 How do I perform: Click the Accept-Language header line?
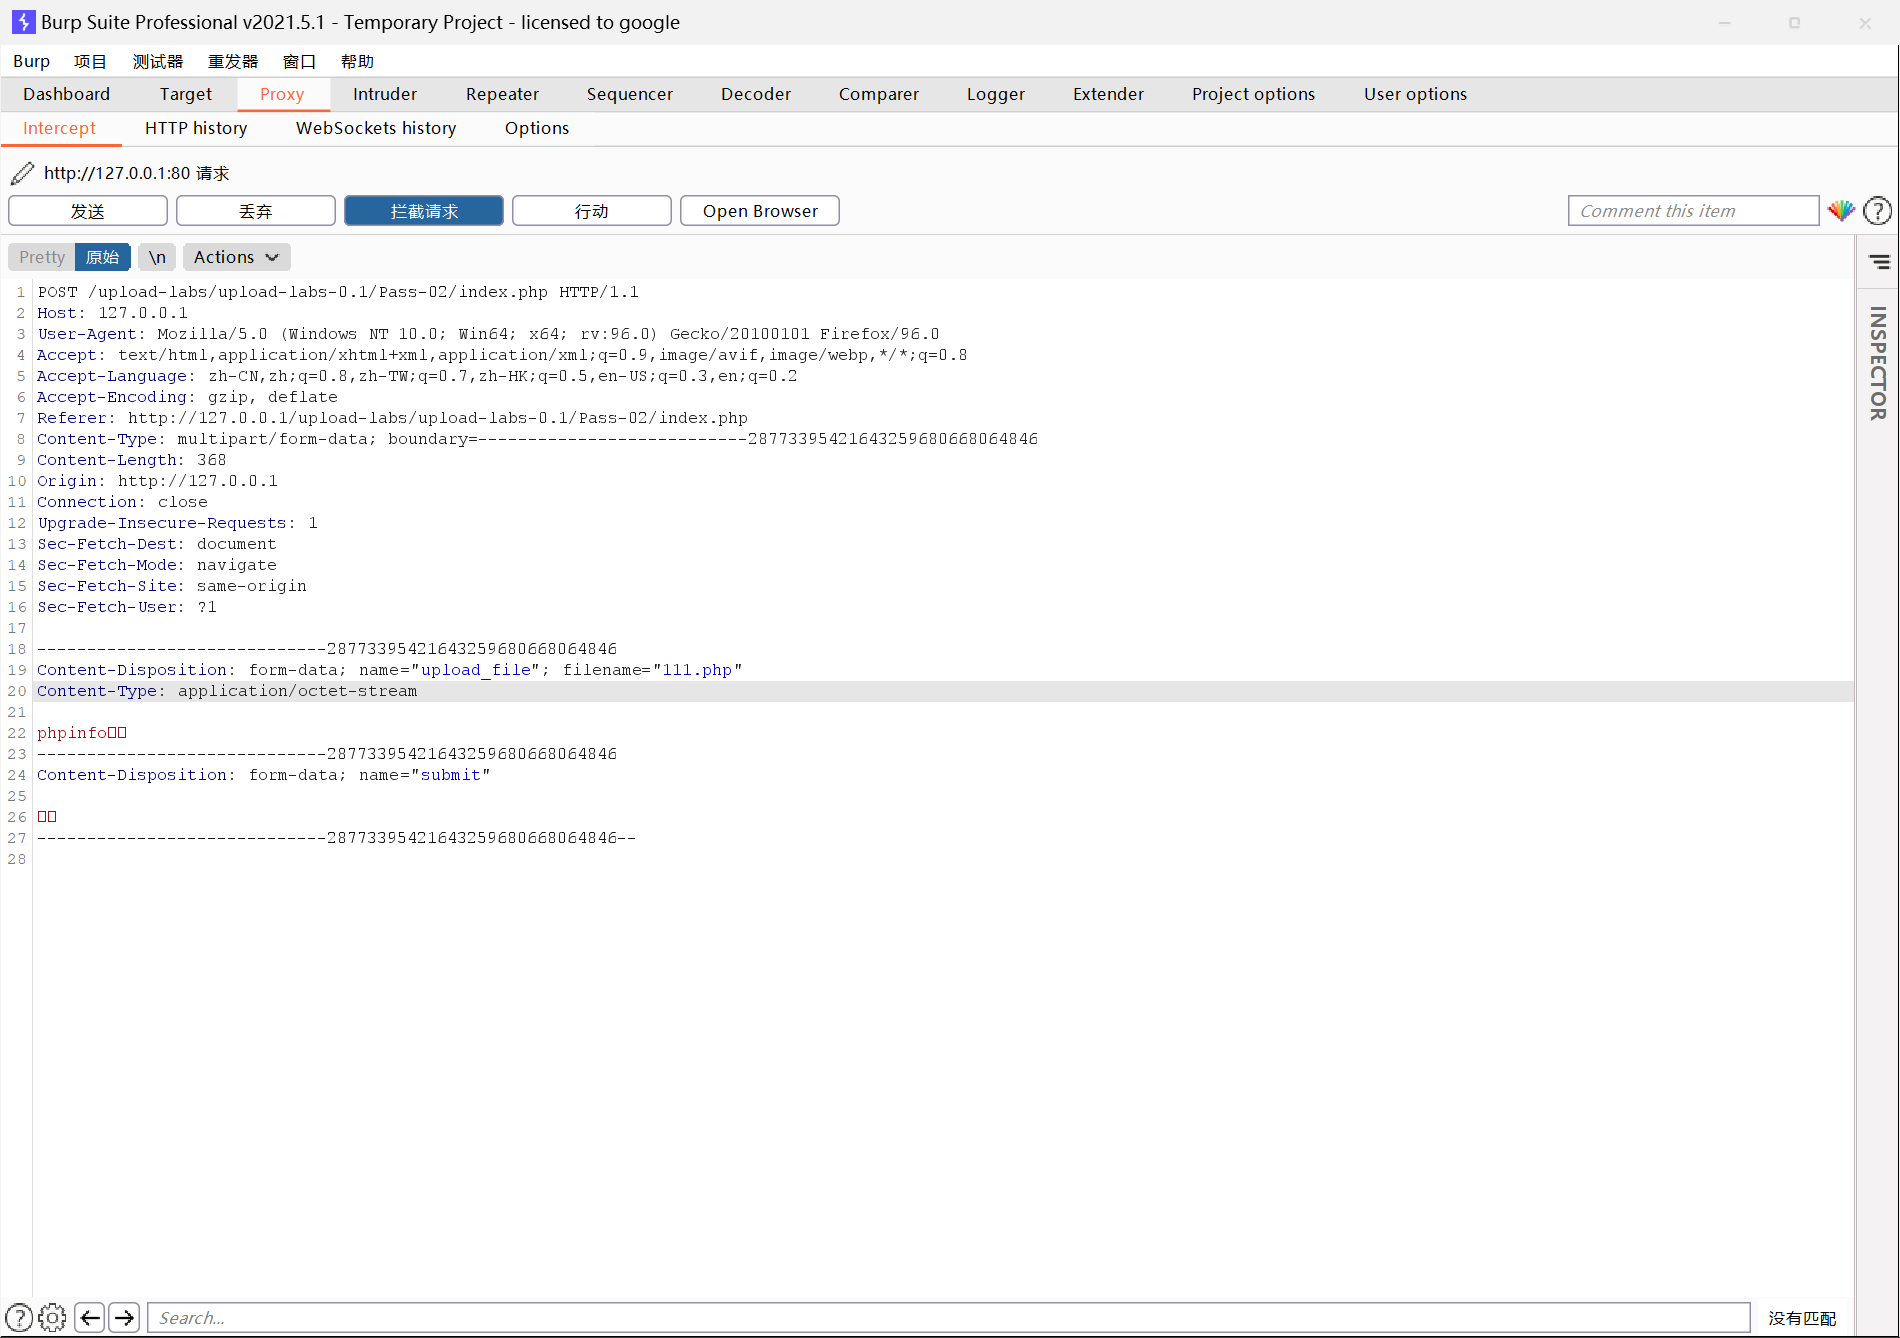pos(417,376)
